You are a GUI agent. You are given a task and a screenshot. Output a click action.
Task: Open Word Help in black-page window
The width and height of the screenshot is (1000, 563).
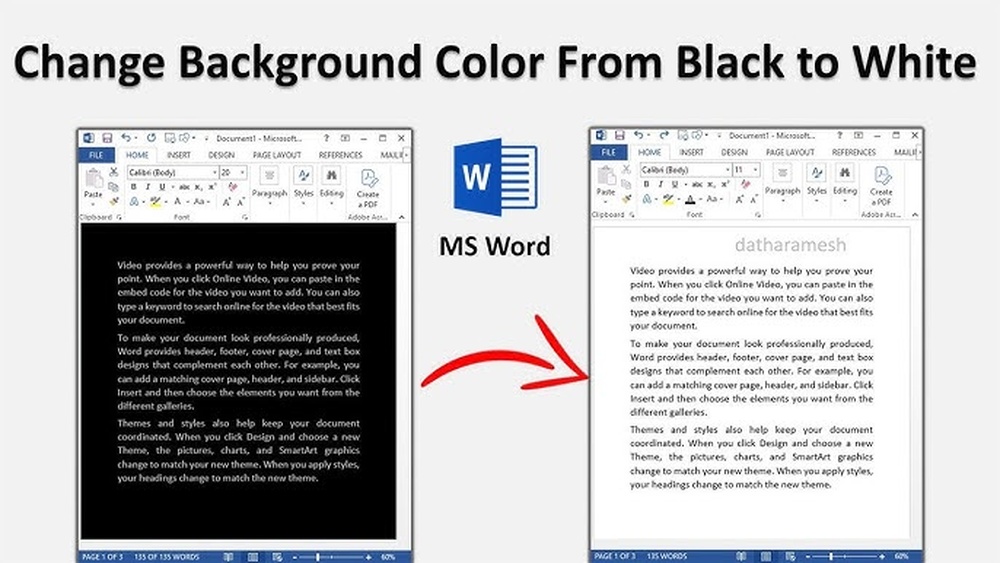326,138
